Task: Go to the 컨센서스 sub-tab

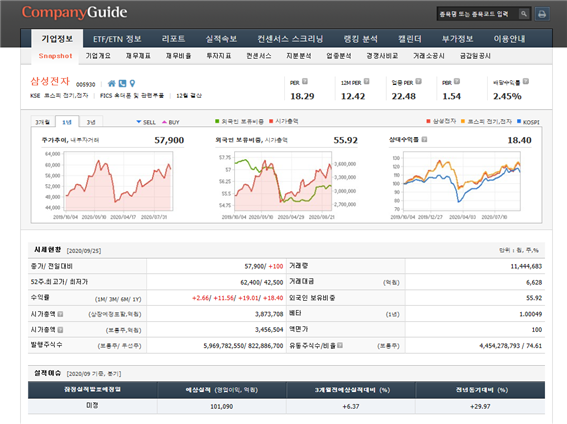Action: (x=259, y=56)
